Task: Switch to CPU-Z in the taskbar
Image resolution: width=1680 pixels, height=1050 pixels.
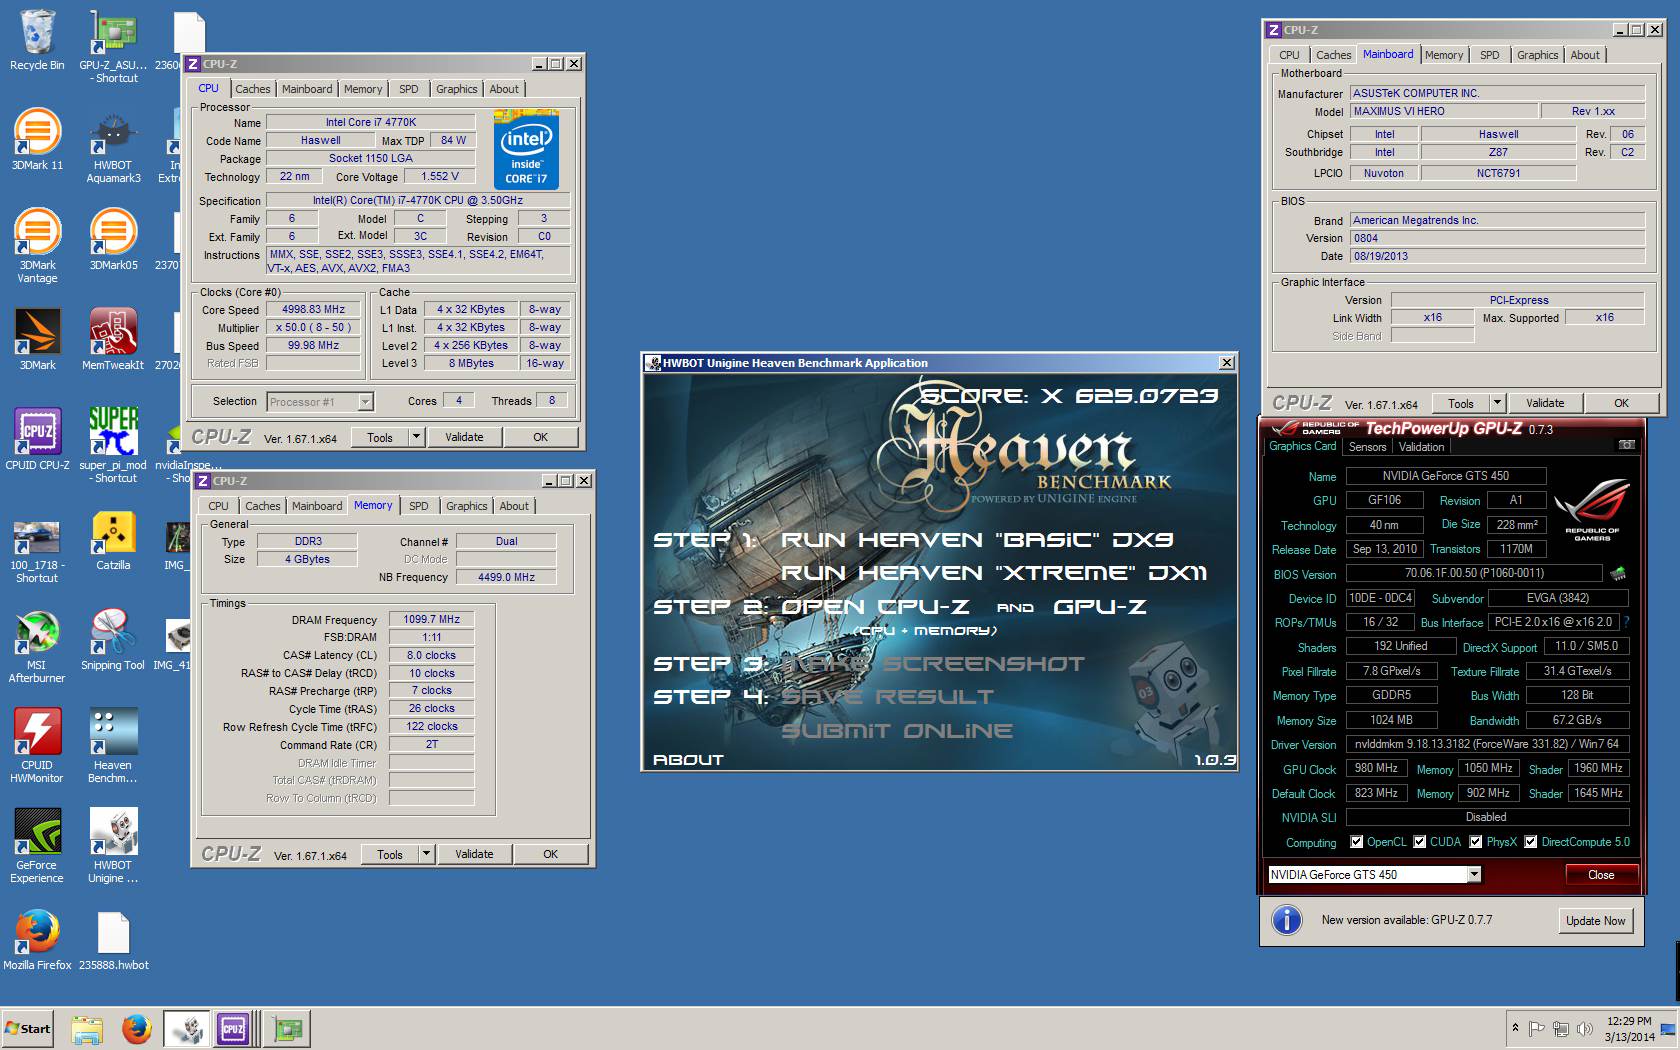Action: pos(233,1028)
